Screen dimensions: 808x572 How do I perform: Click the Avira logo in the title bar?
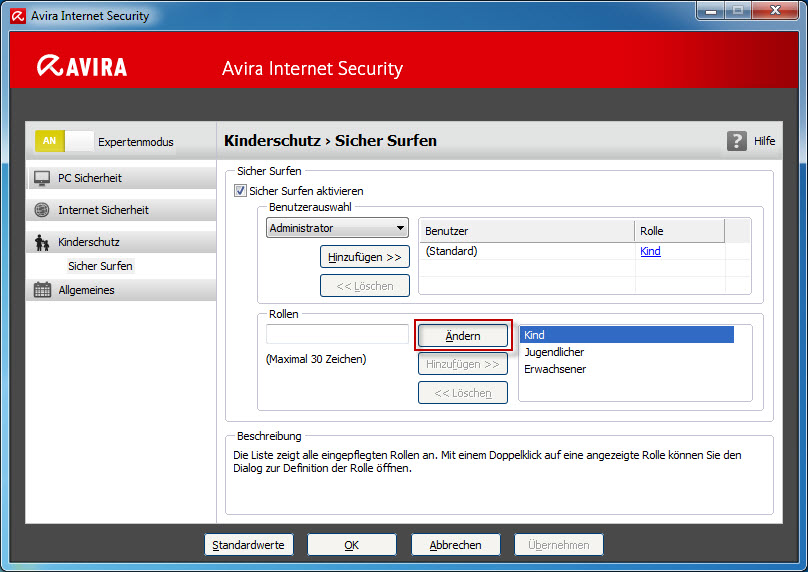18,16
